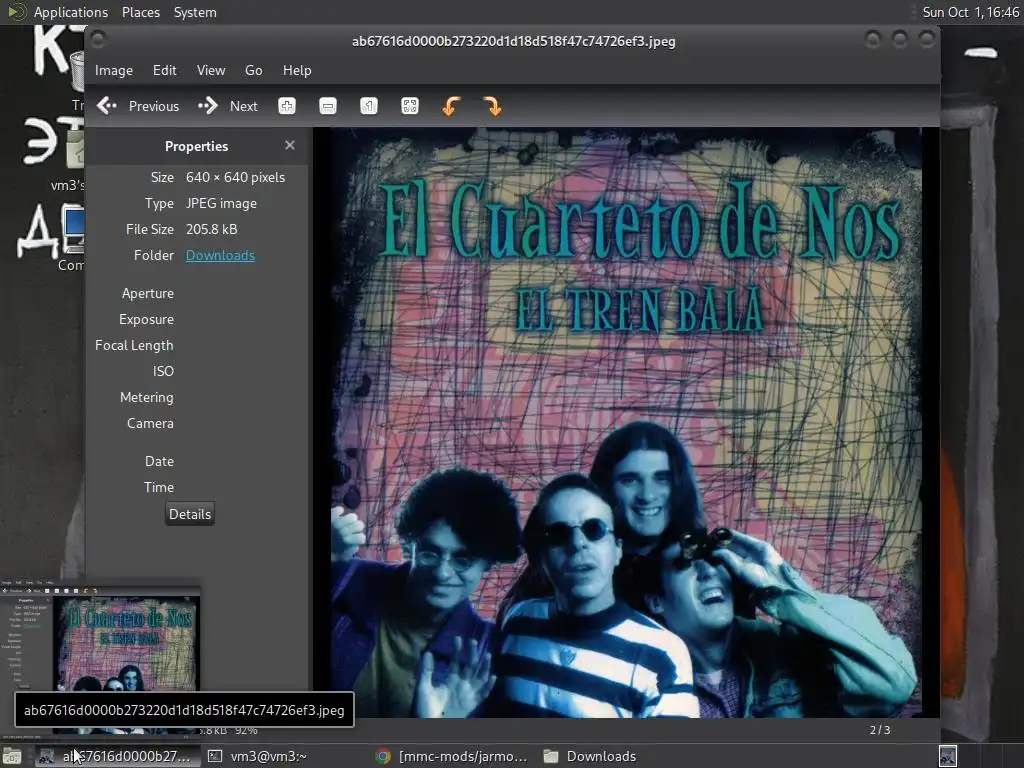This screenshot has width=1024, height=768.
Task: Click the Camera label in Properties
Action: tap(150, 423)
